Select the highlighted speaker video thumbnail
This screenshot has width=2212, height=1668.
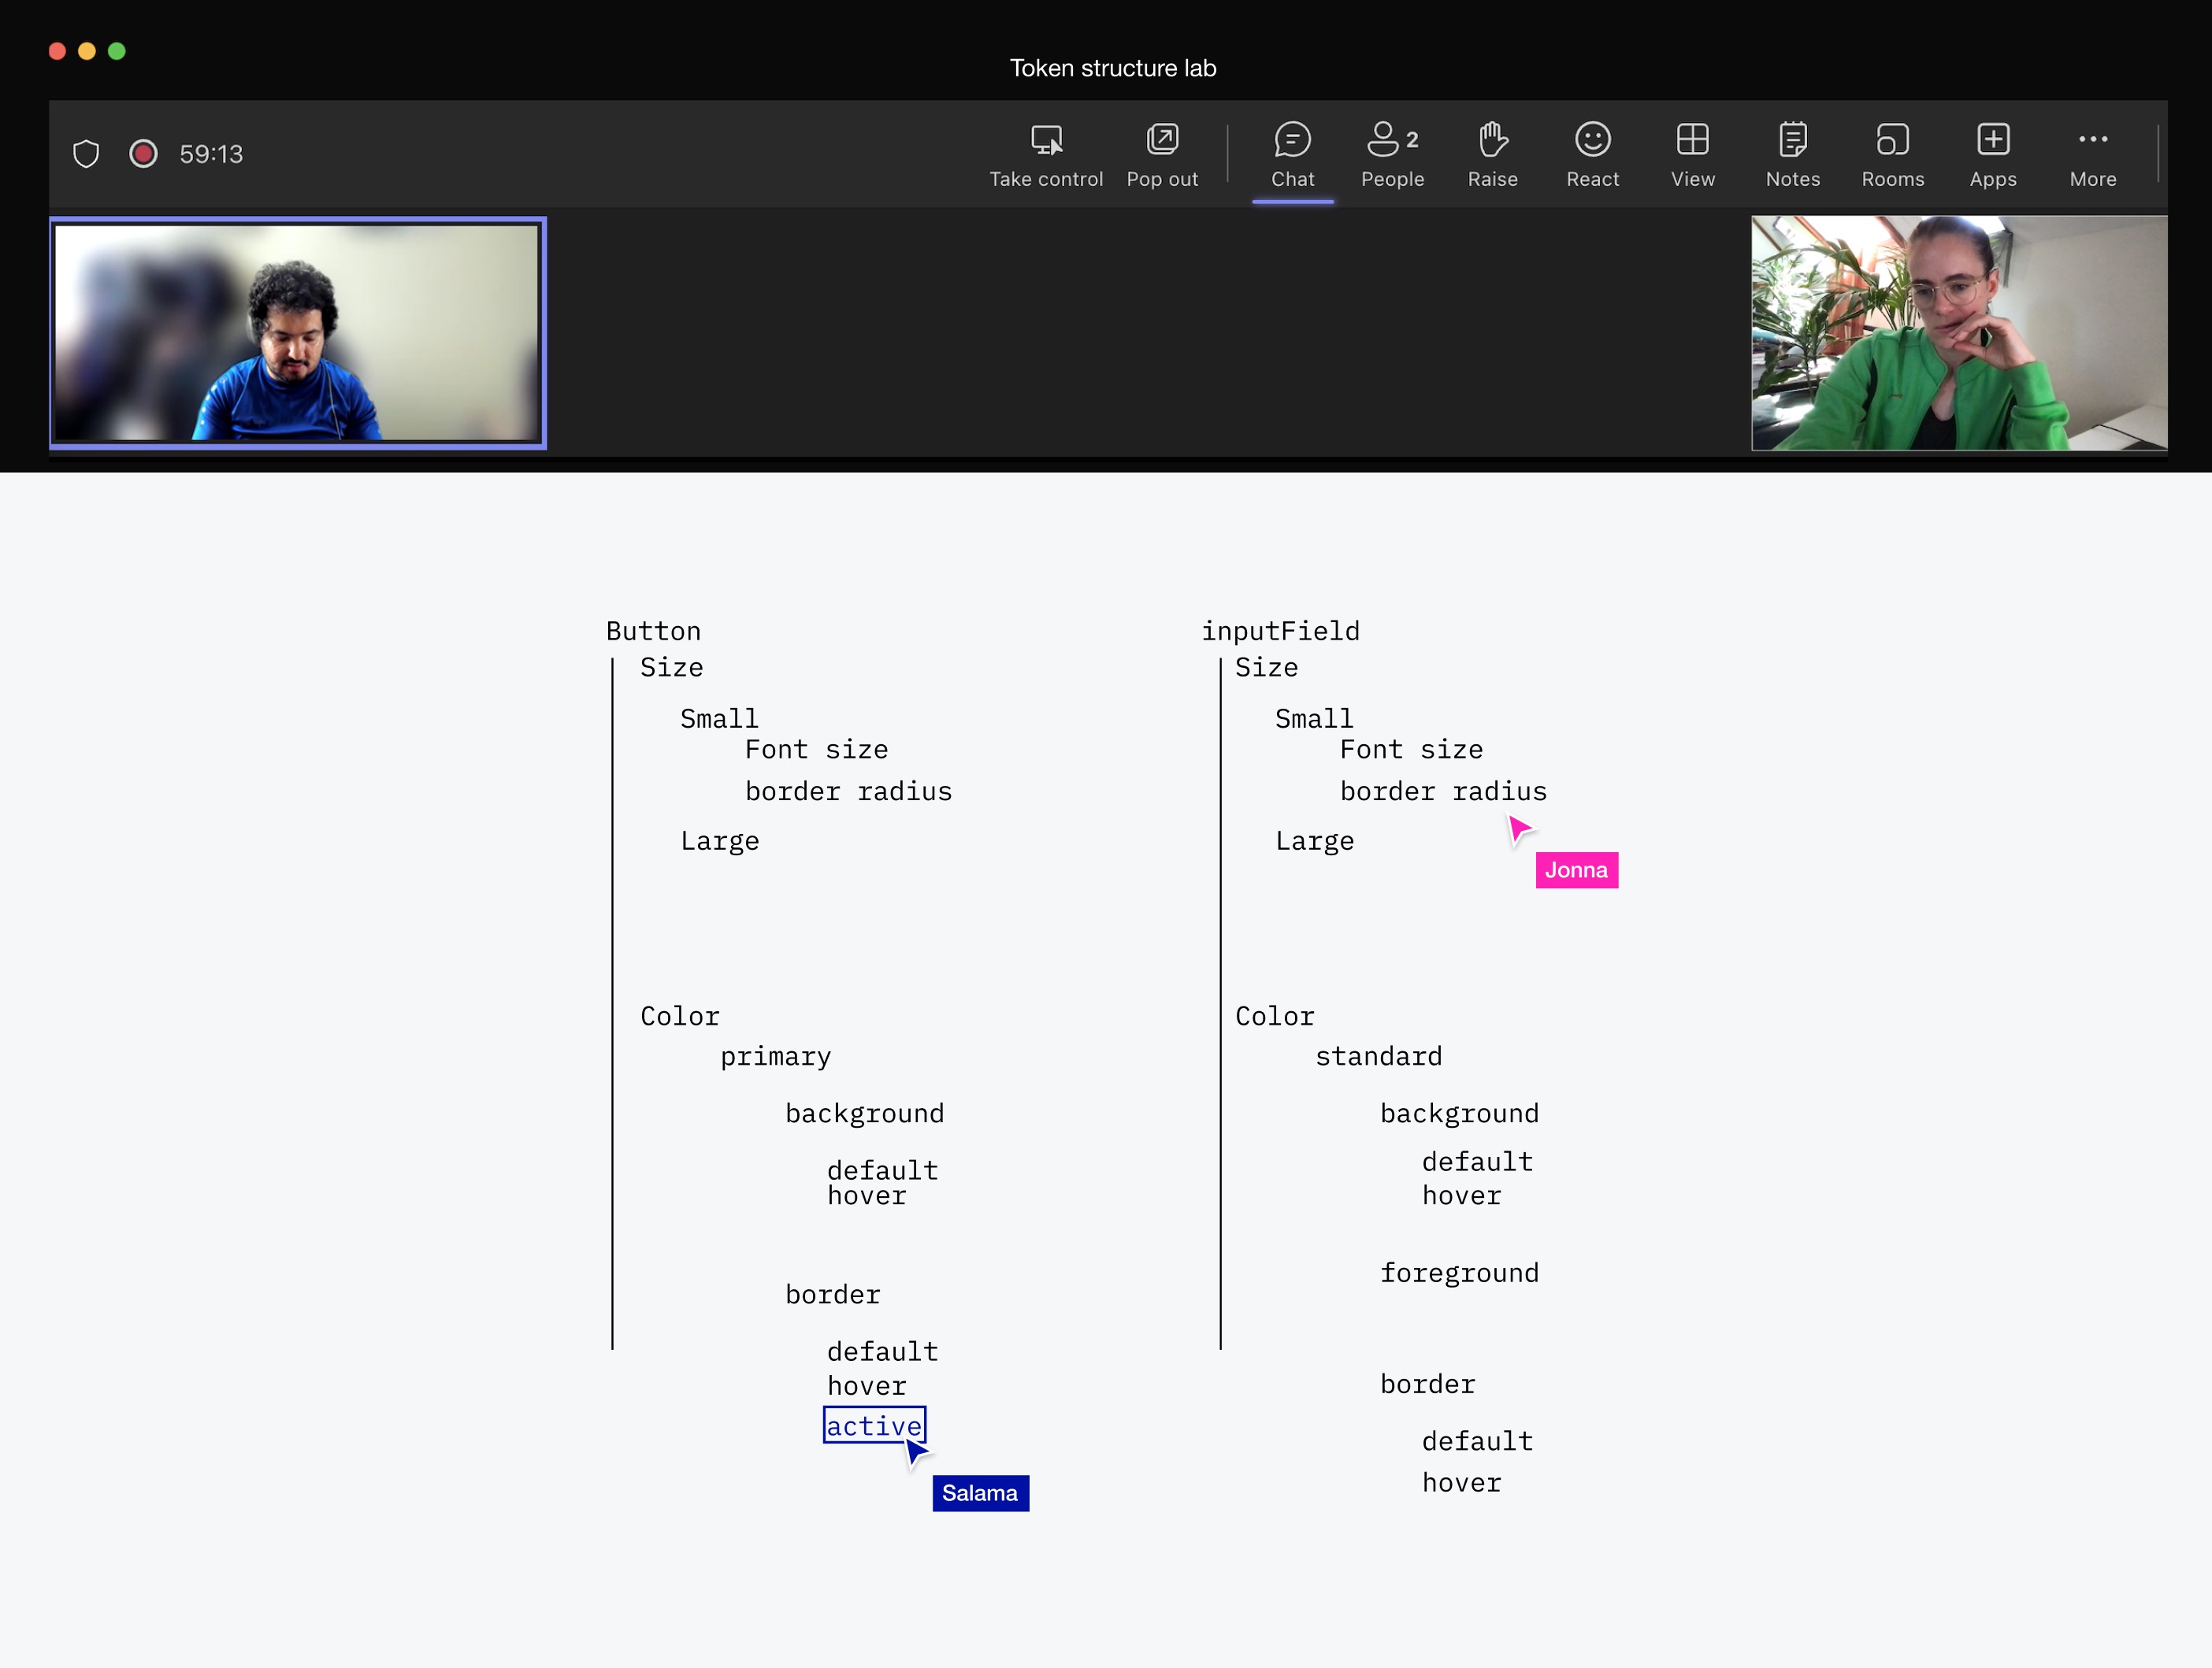click(297, 333)
